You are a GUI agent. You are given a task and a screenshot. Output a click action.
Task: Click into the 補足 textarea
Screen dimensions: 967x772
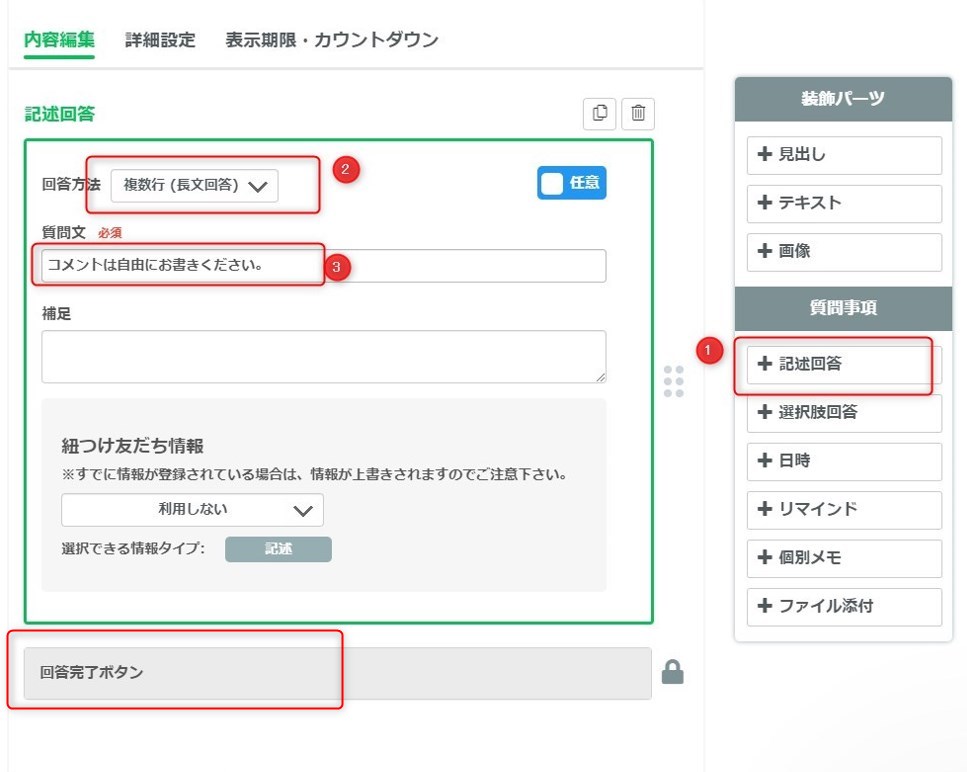tap(323, 356)
